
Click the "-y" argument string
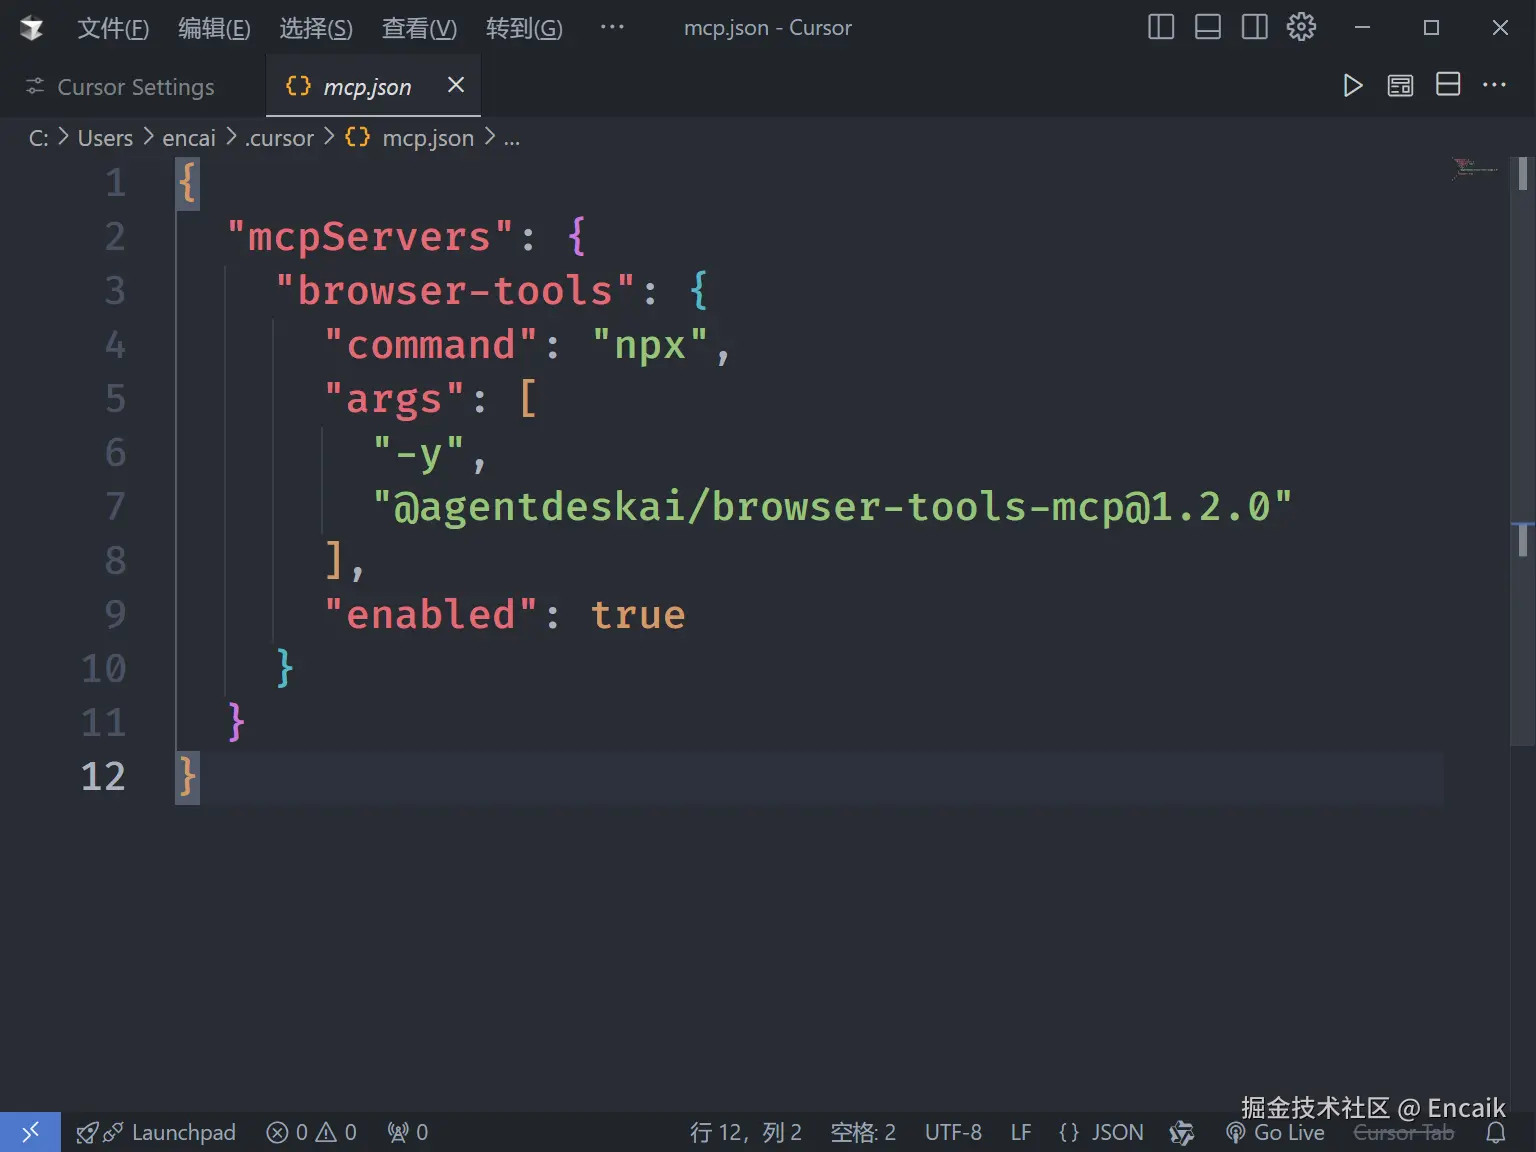418,452
